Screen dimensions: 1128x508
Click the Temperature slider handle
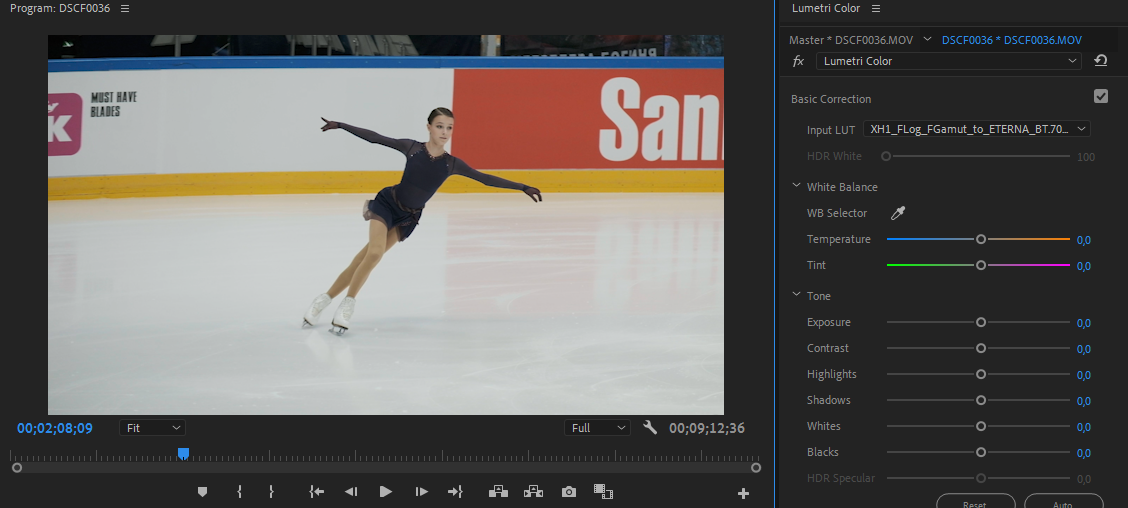pos(981,239)
